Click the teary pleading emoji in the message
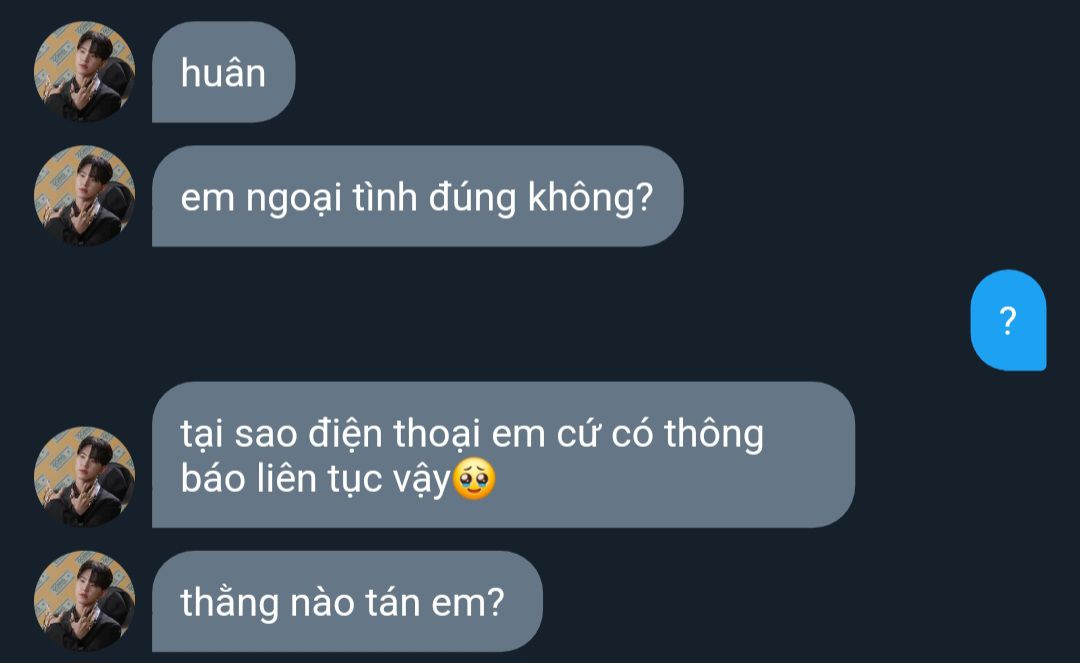Image resolution: width=1080 pixels, height=663 pixels. tap(473, 479)
